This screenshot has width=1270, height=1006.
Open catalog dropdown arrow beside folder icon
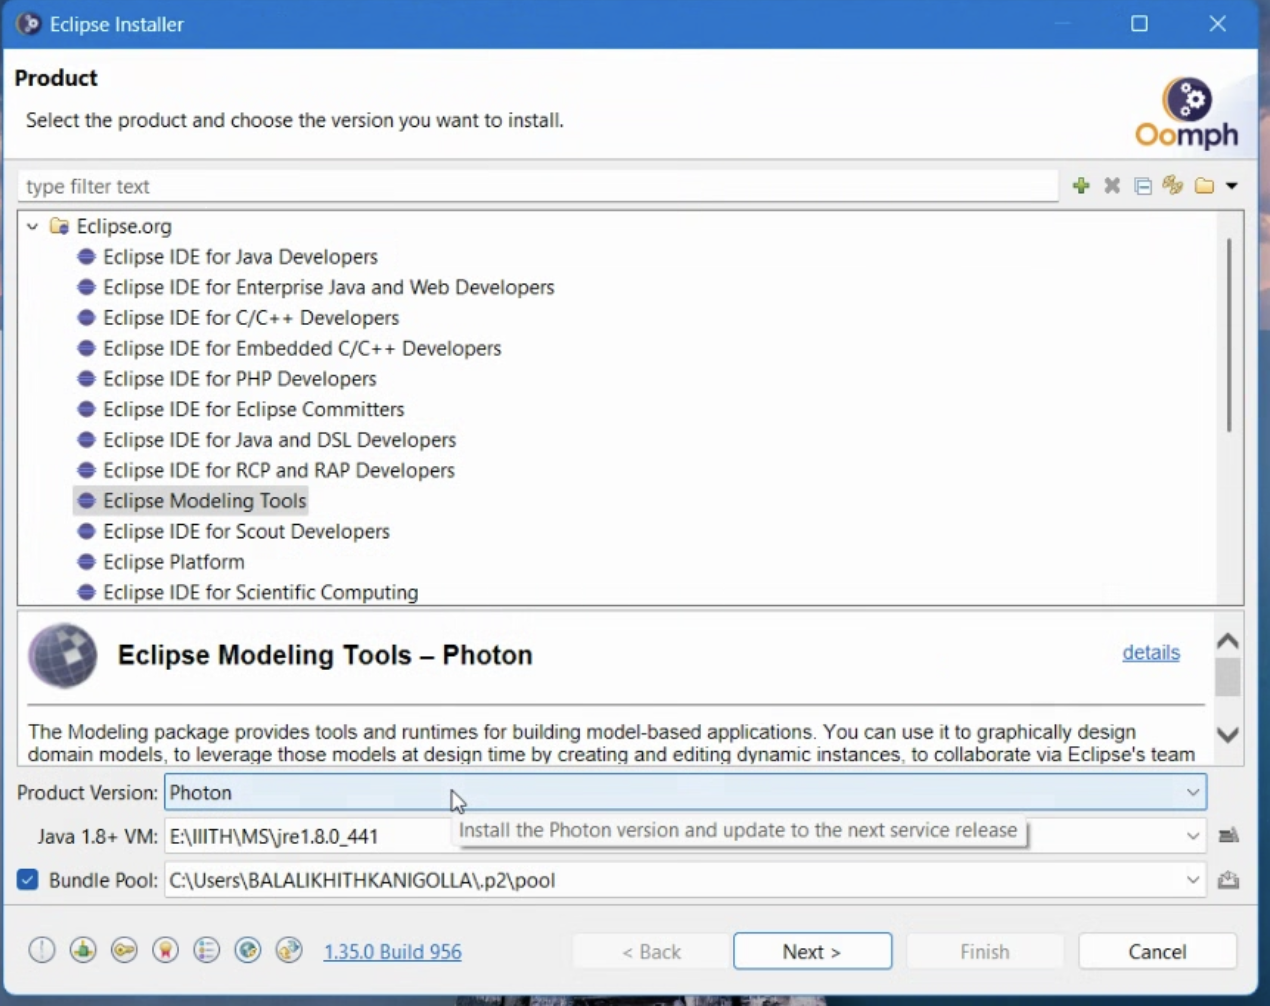pos(1232,186)
